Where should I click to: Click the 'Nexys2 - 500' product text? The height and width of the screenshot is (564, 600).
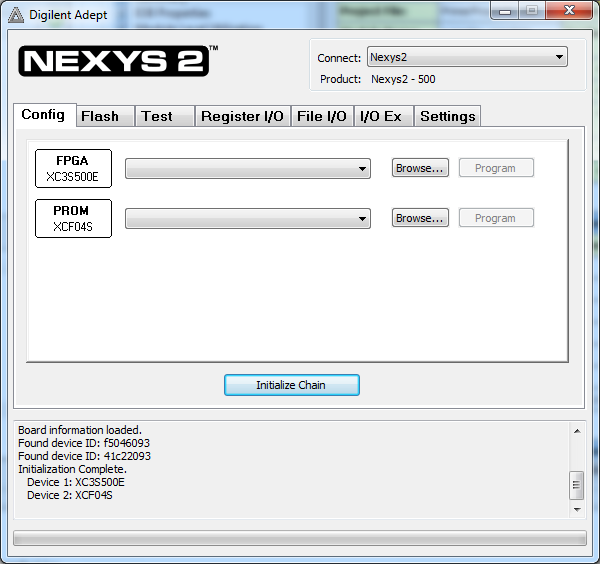point(403,79)
